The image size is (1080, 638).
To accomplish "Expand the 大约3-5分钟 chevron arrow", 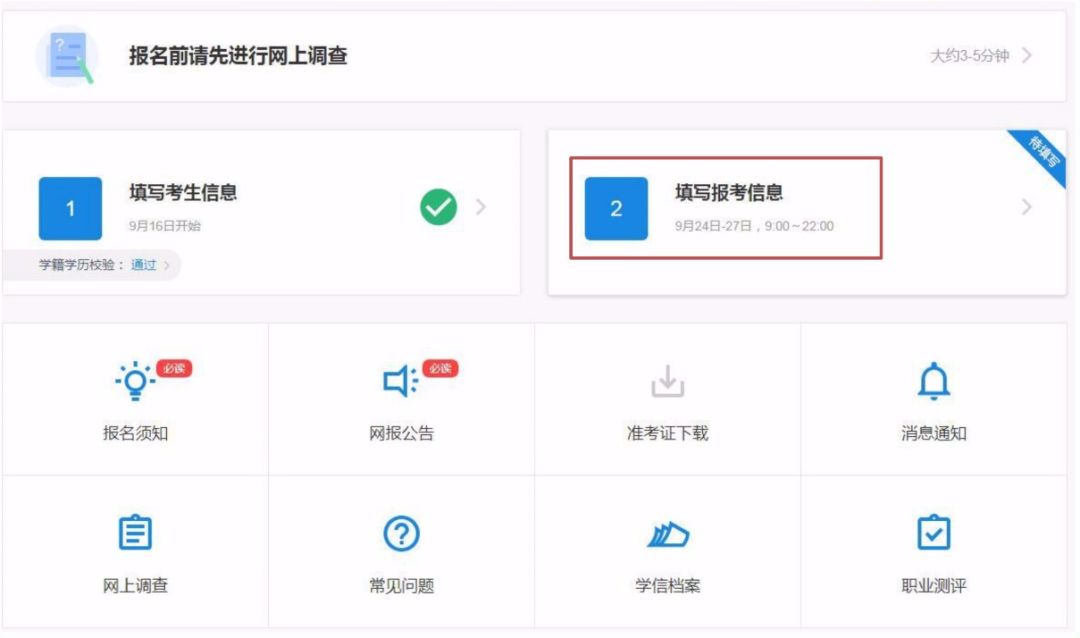I will pos(1027,56).
